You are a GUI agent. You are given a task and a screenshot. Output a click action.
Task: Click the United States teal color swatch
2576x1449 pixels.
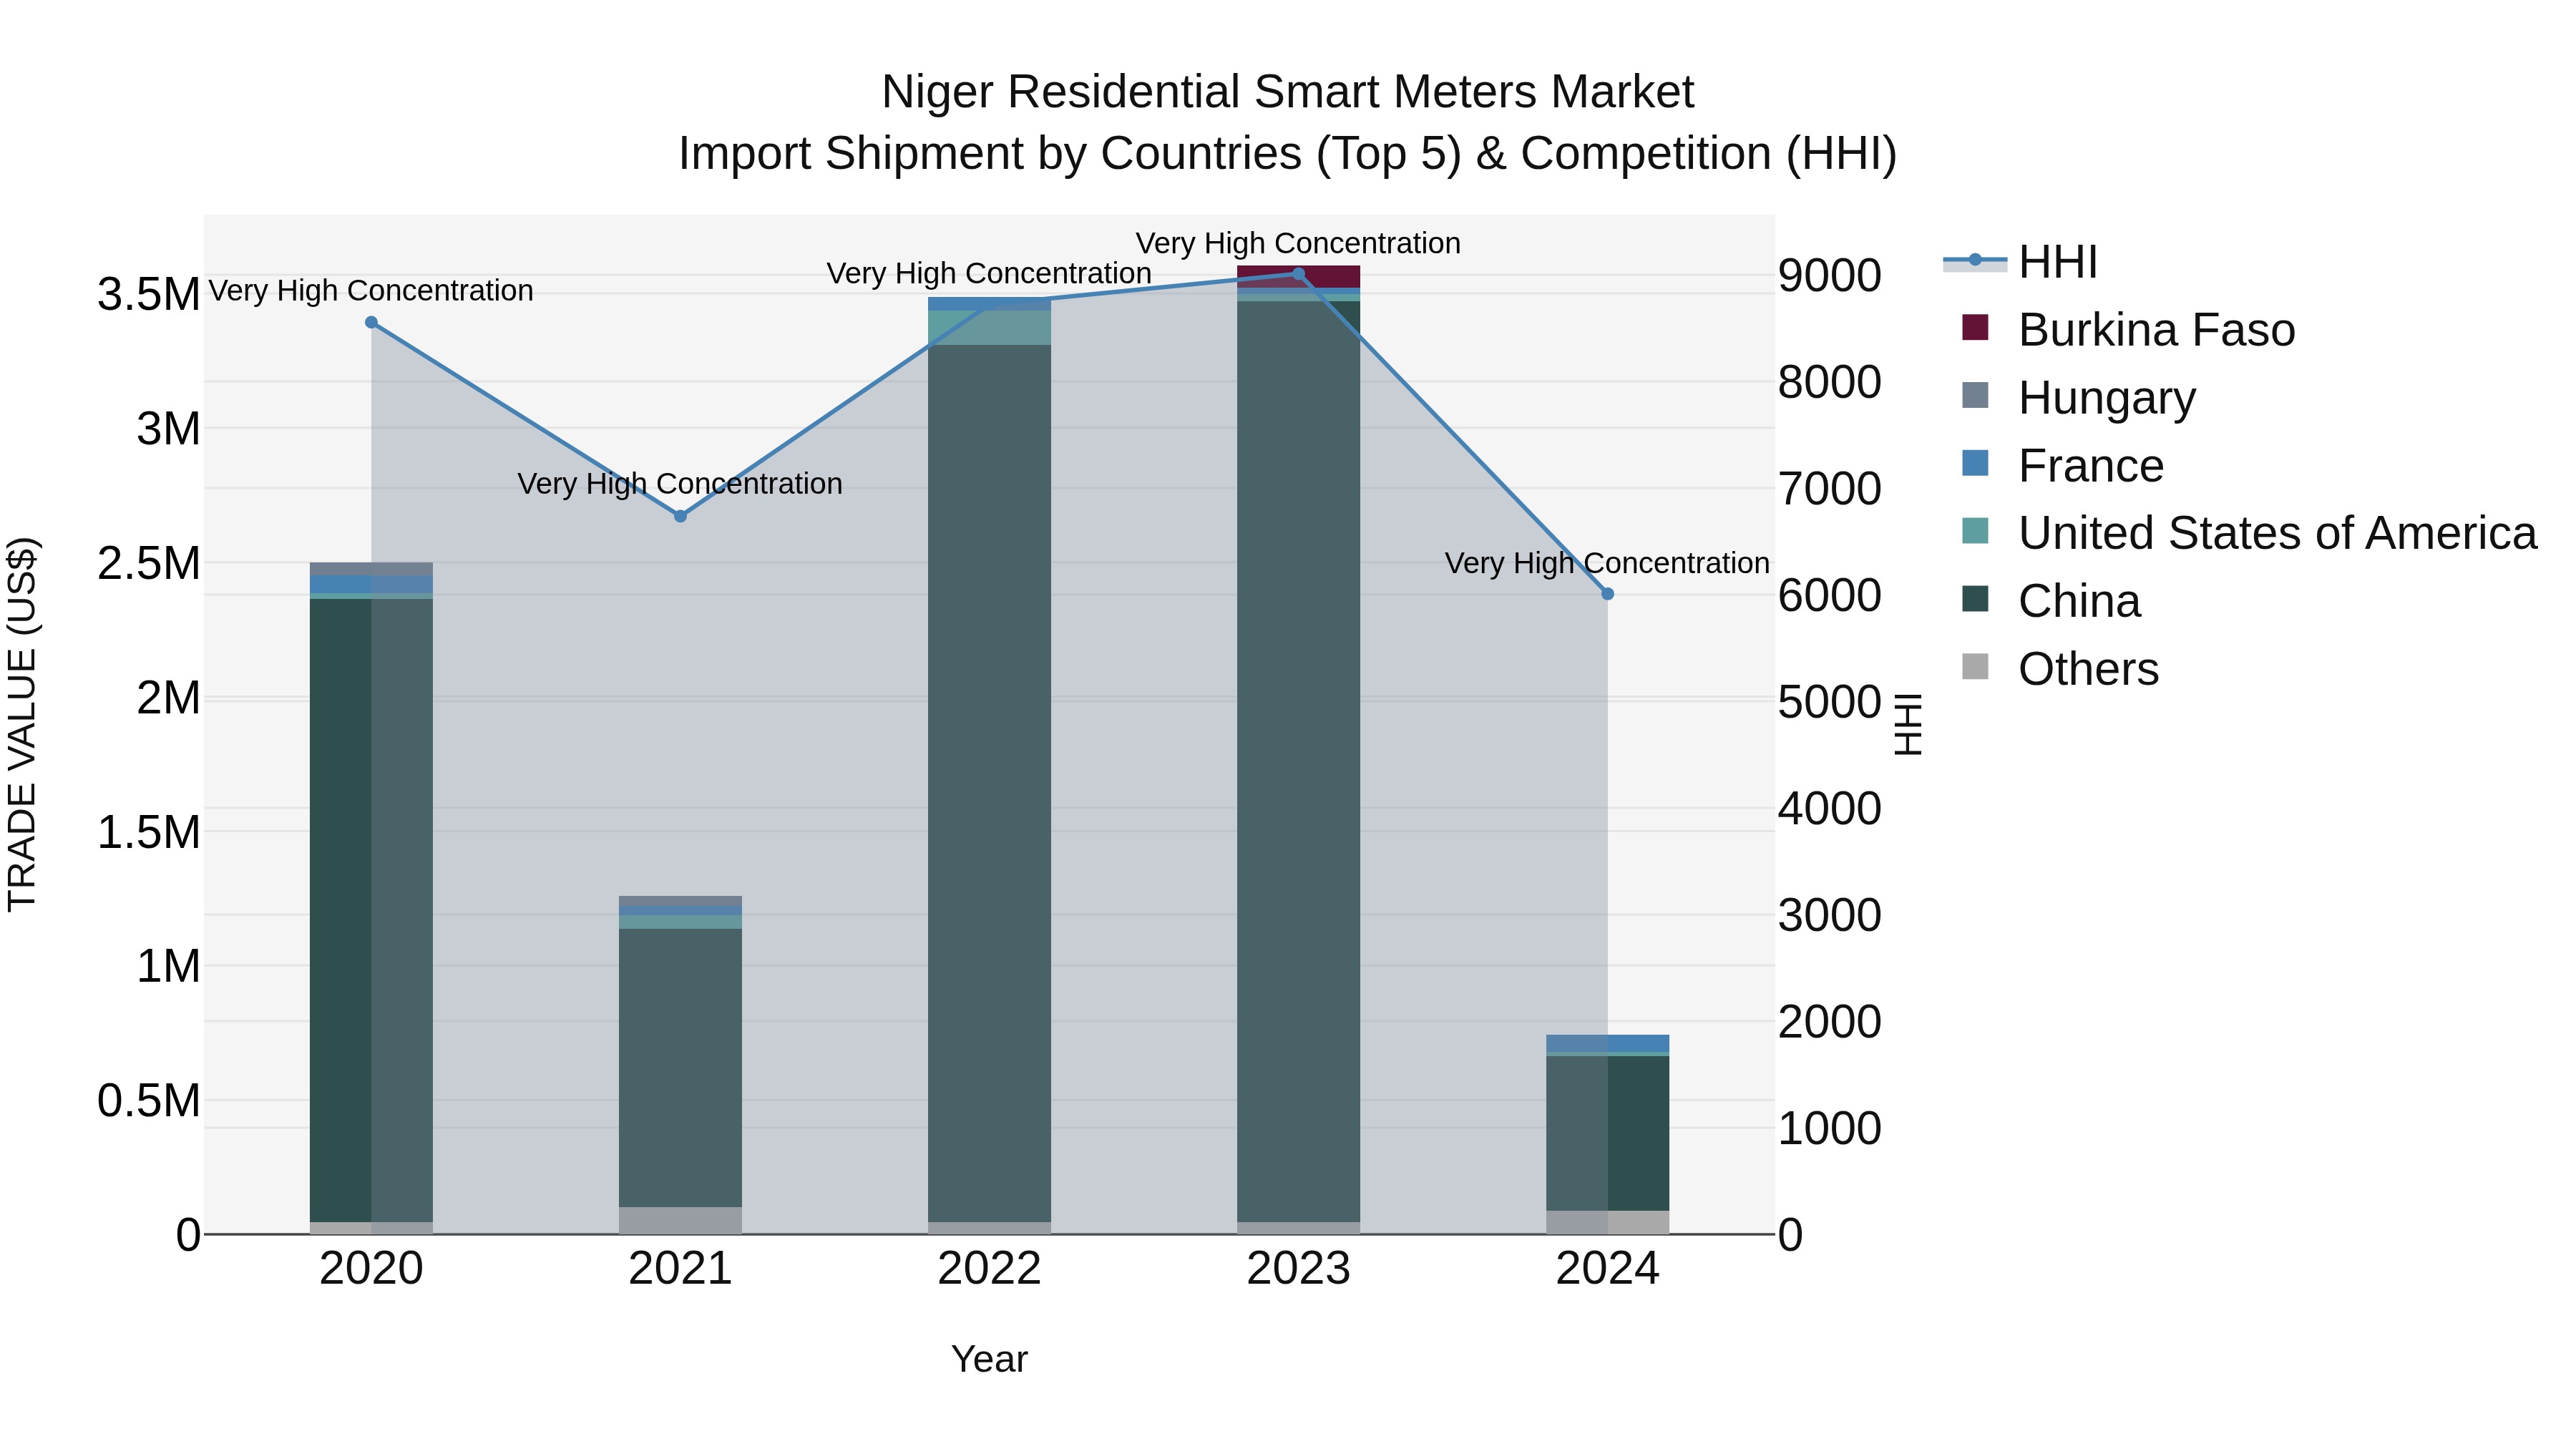(1975, 531)
